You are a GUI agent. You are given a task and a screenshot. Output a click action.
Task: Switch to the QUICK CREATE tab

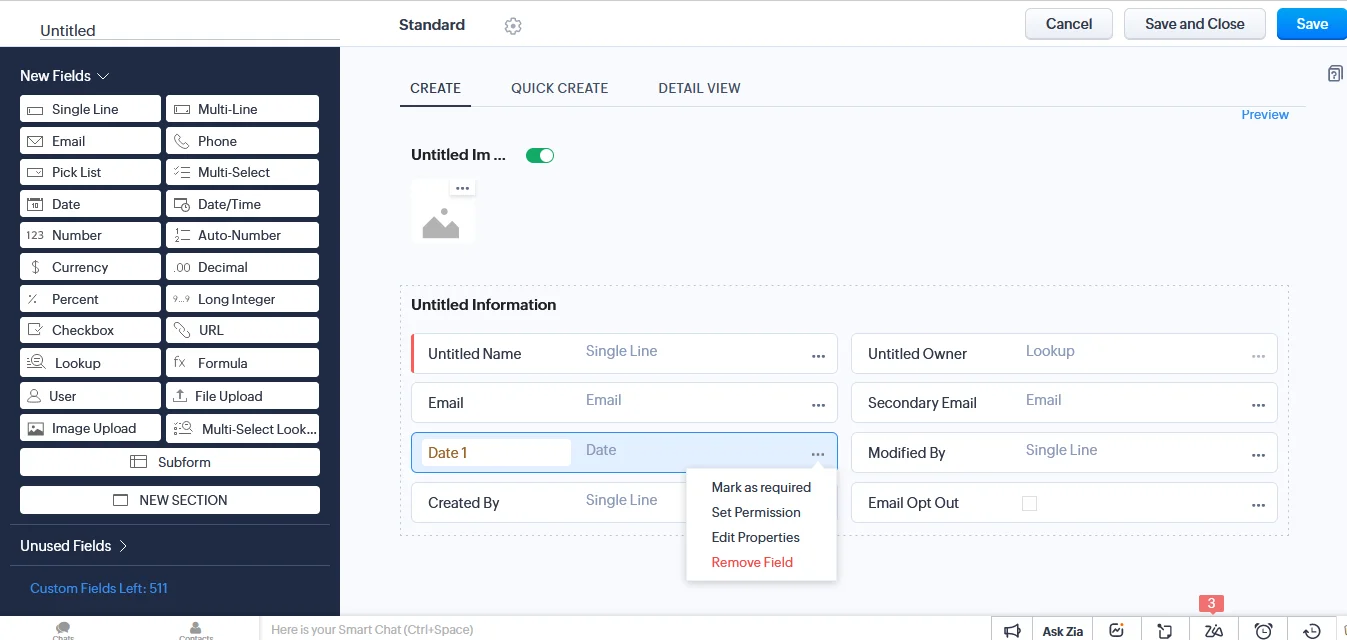(559, 88)
